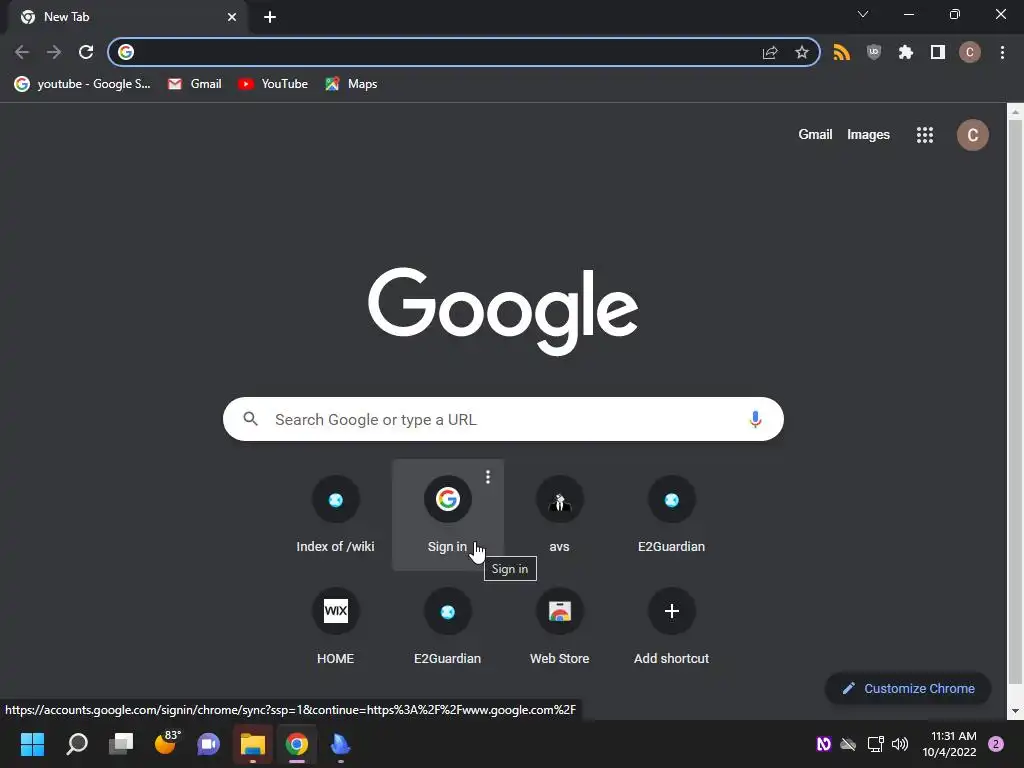Click the scrollbar down arrow
The image size is (1024, 768).
click(x=1015, y=711)
